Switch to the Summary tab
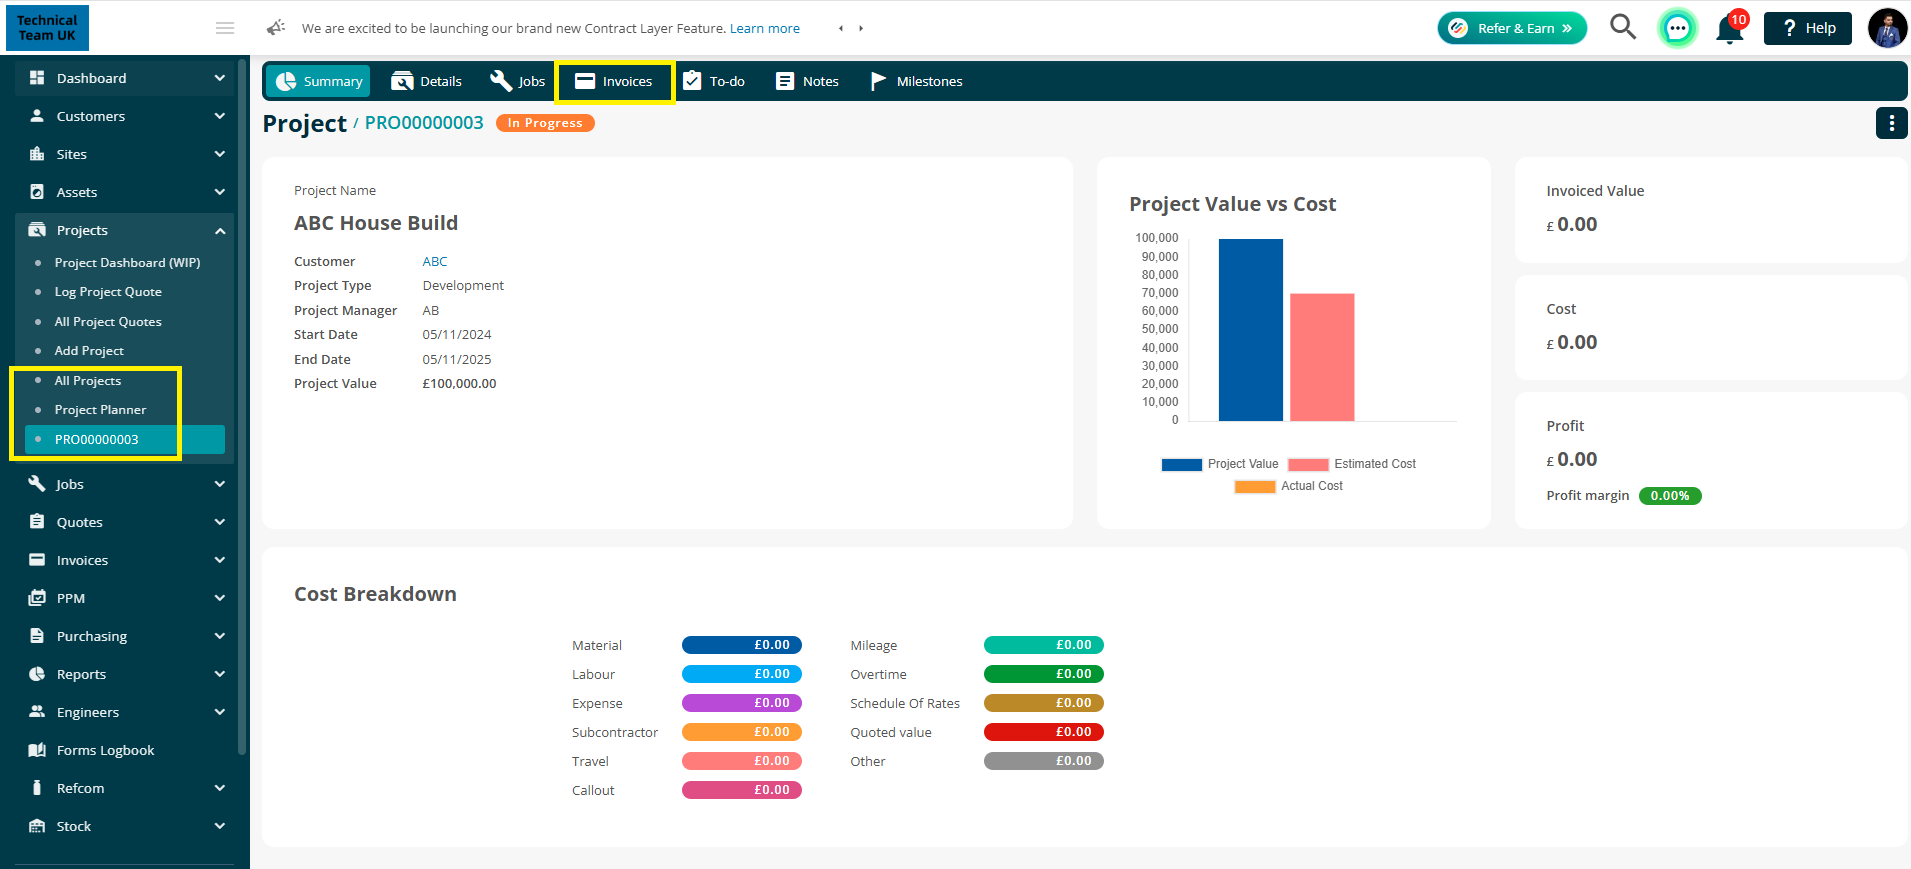This screenshot has height=869, width=1911. coord(318,81)
